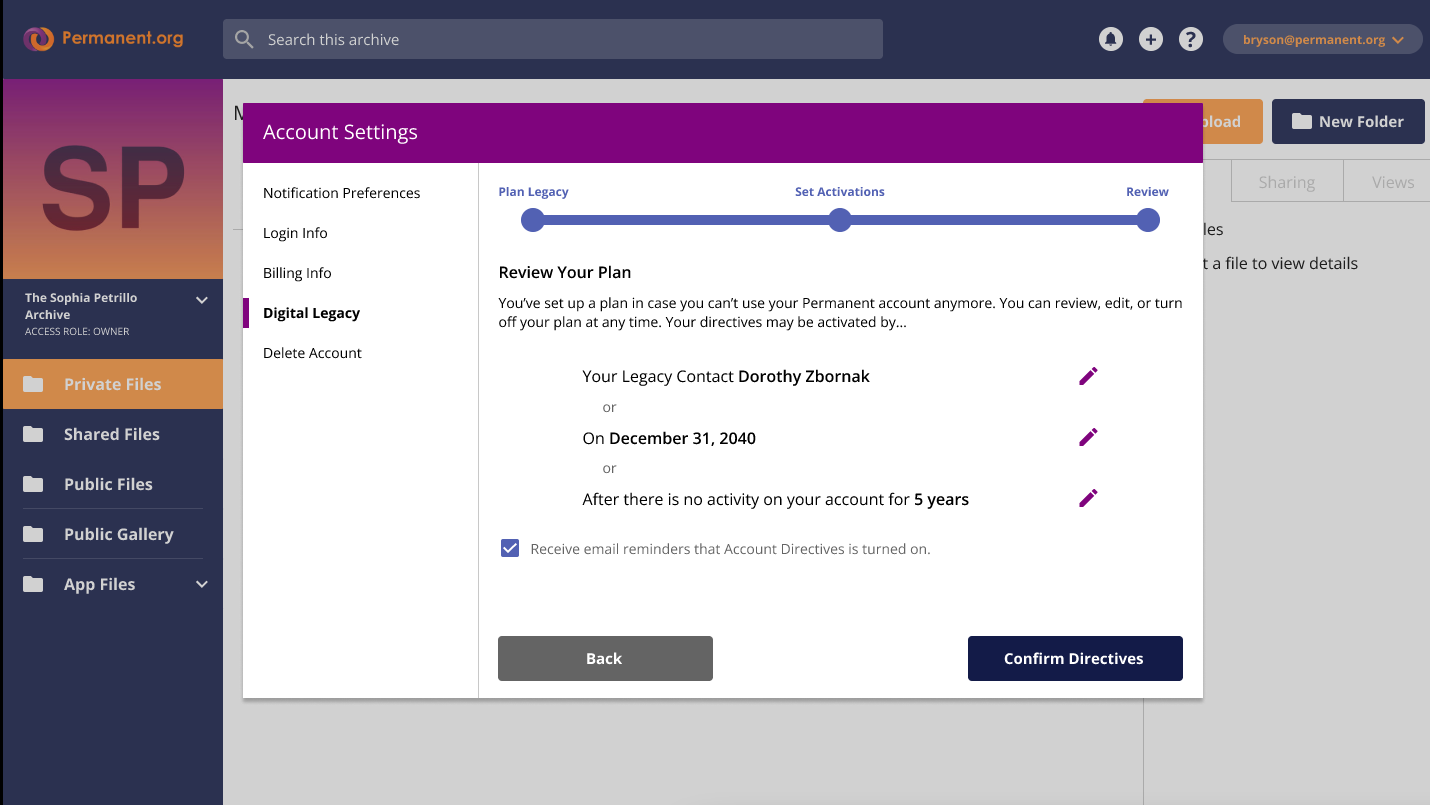This screenshot has width=1430, height=805.
Task: Jump to Set Activations progress step
Action: pos(840,220)
